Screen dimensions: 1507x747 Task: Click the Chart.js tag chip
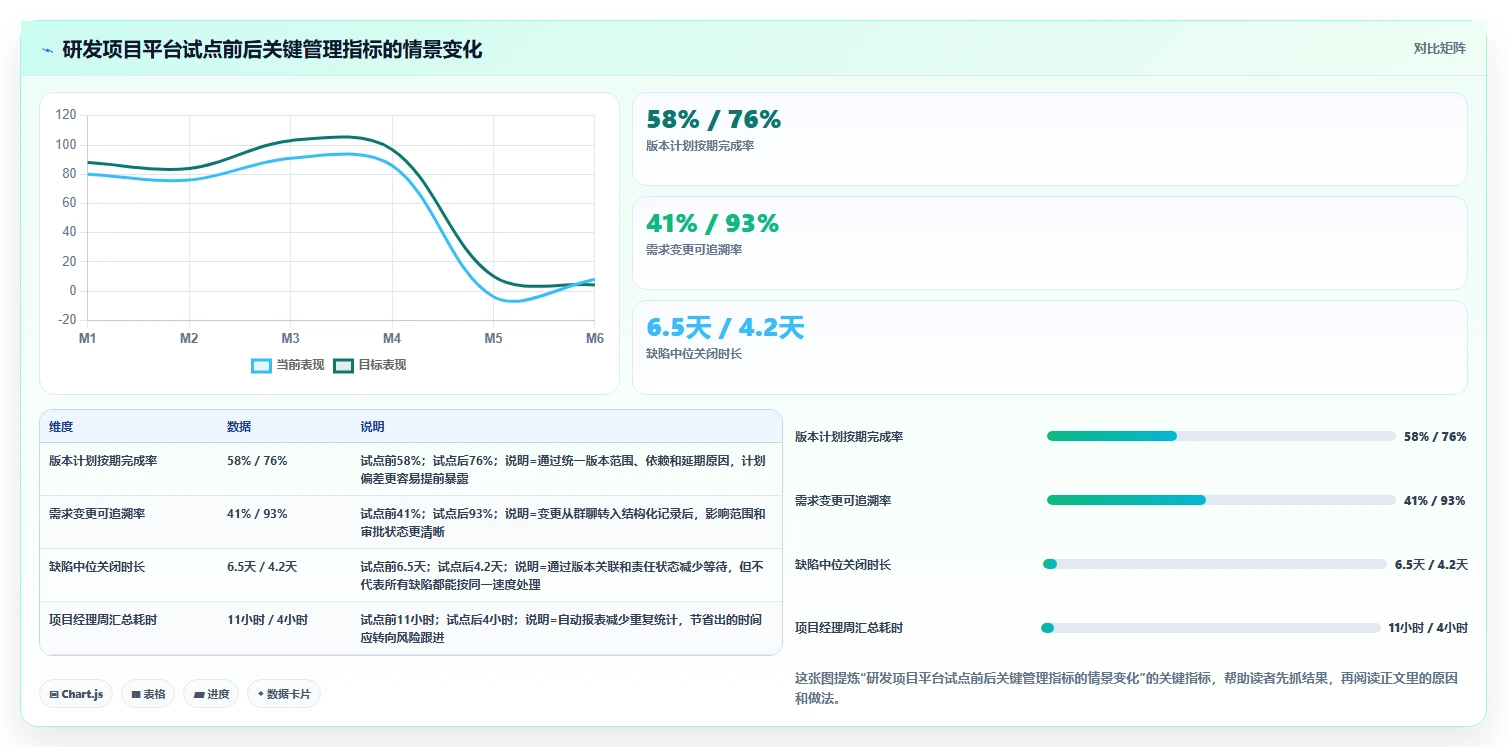[76, 694]
